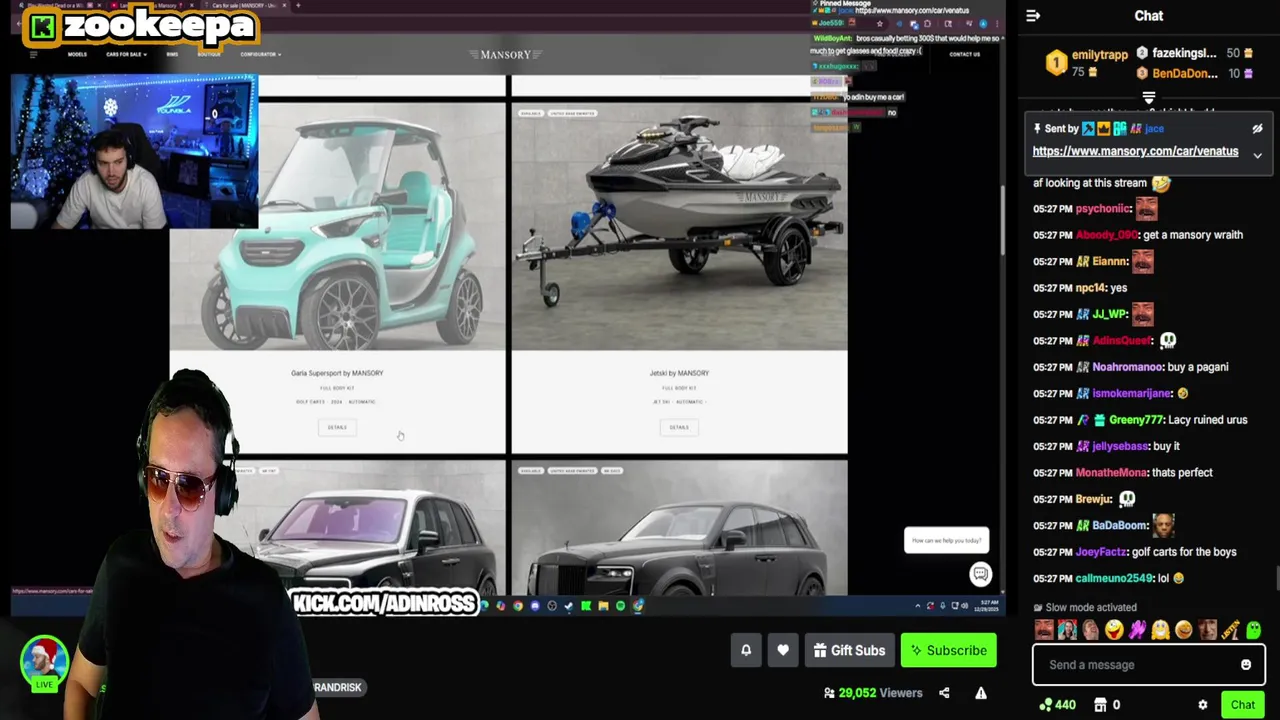Click username Greeny777 in chat
This screenshot has width=1280, height=720.
(1136, 420)
